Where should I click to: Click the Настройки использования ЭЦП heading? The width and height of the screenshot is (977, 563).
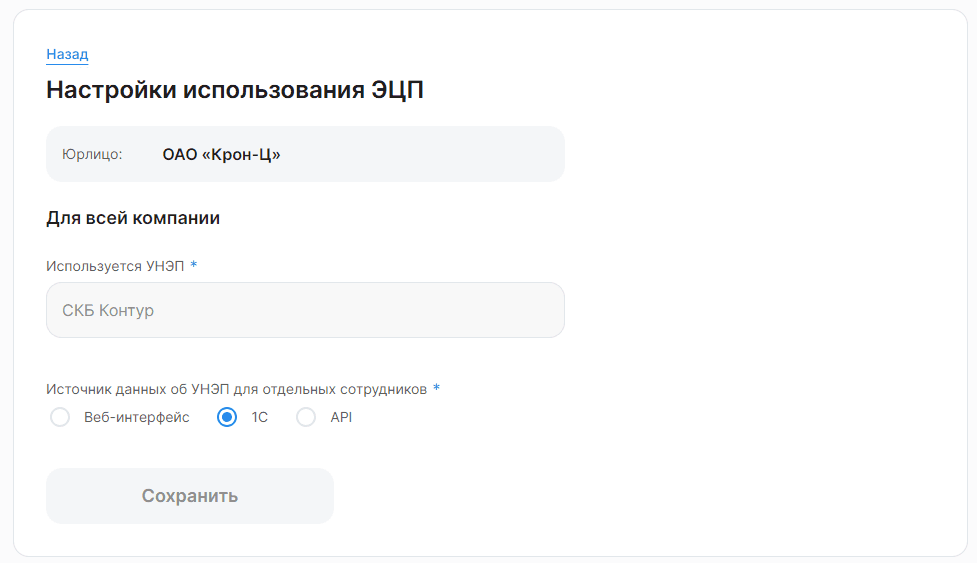coord(235,90)
